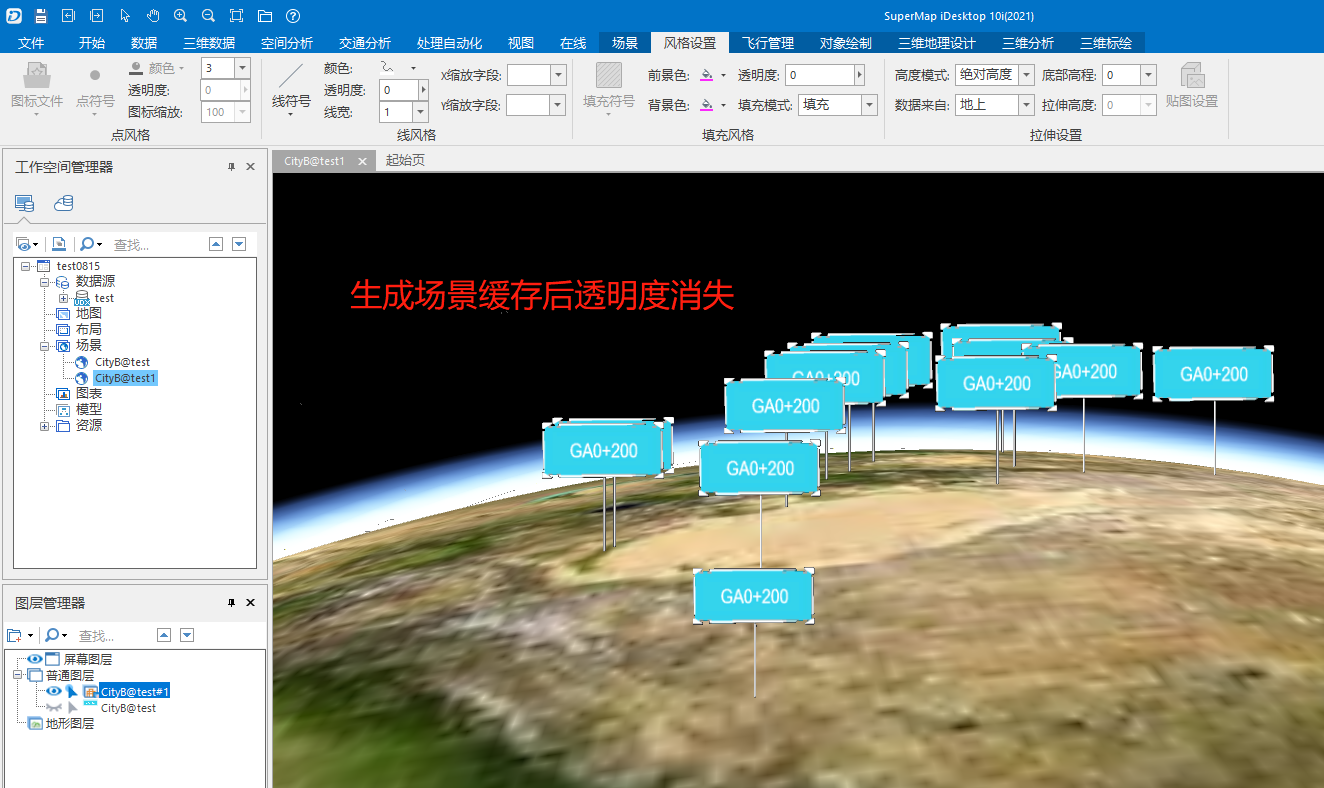Switch to the 场景 ribbon tab
The width and height of the screenshot is (1324, 788).
click(625, 43)
